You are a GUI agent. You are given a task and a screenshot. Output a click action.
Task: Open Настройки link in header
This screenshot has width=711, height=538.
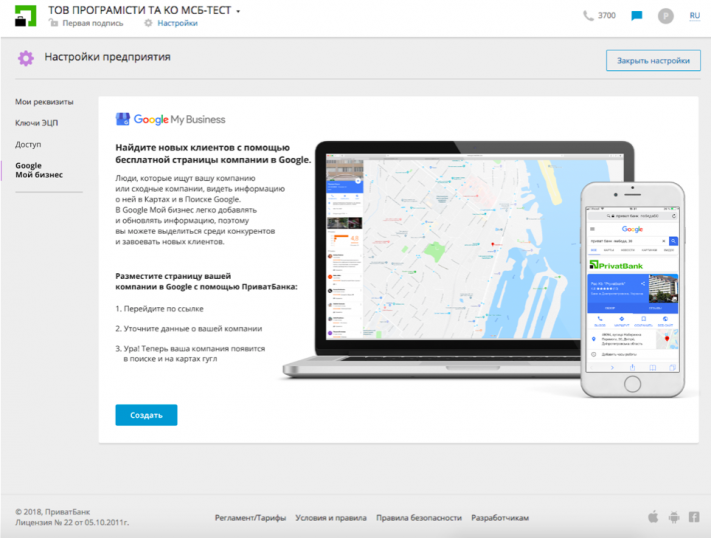coord(177,23)
